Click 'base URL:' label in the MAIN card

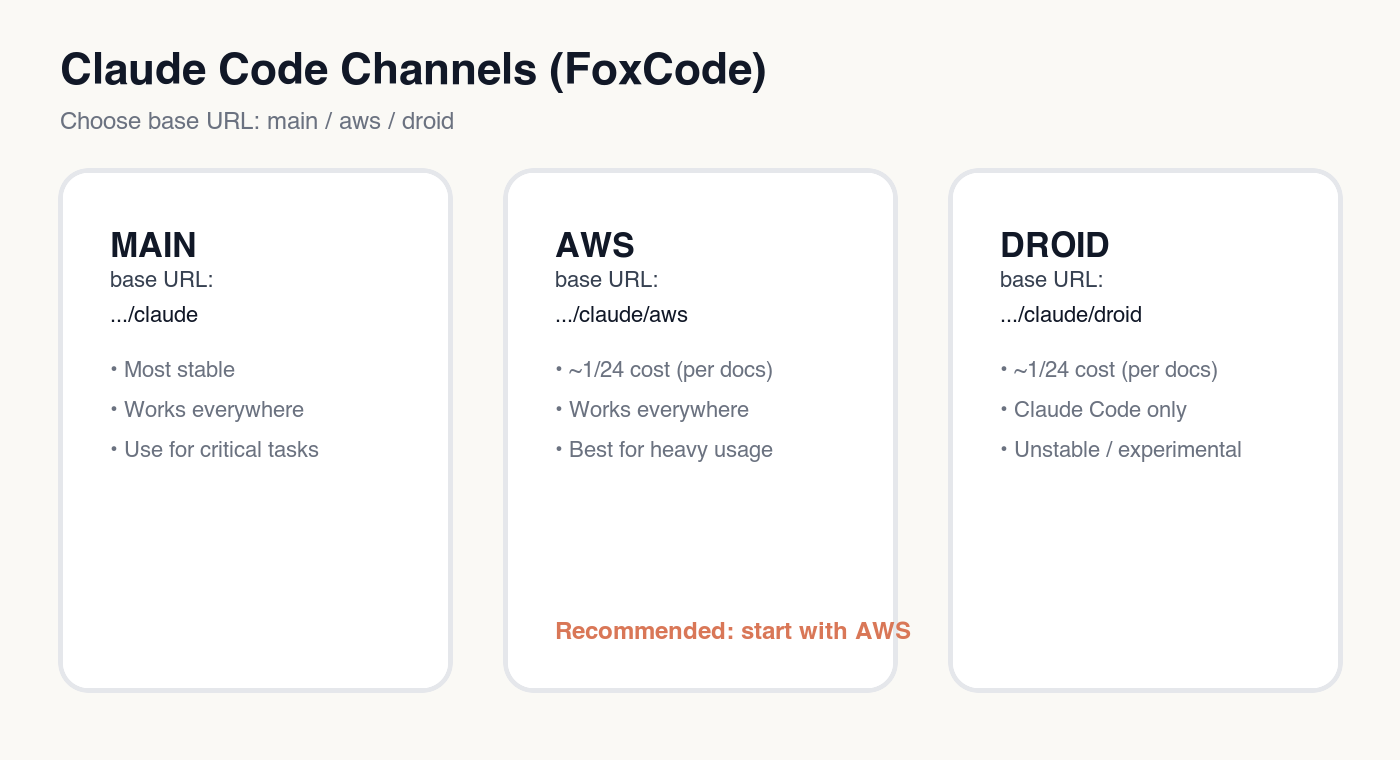tap(162, 280)
